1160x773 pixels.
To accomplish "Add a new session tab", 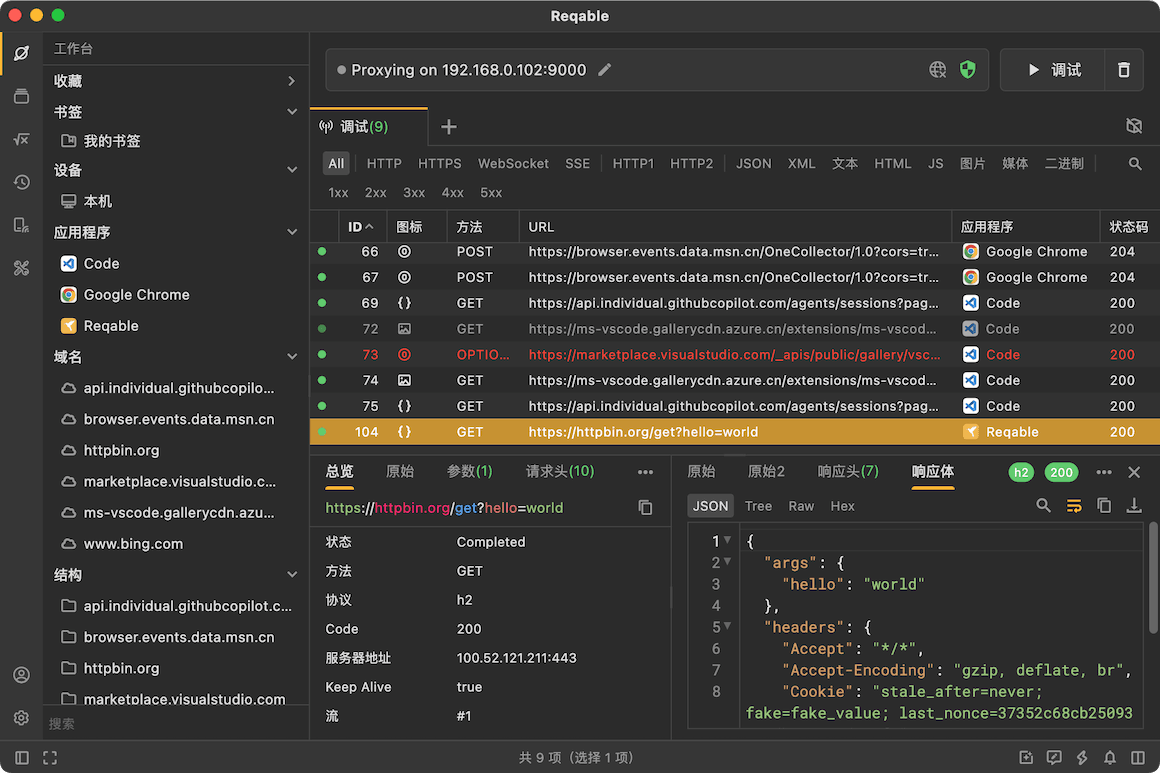I will (448, 127).
